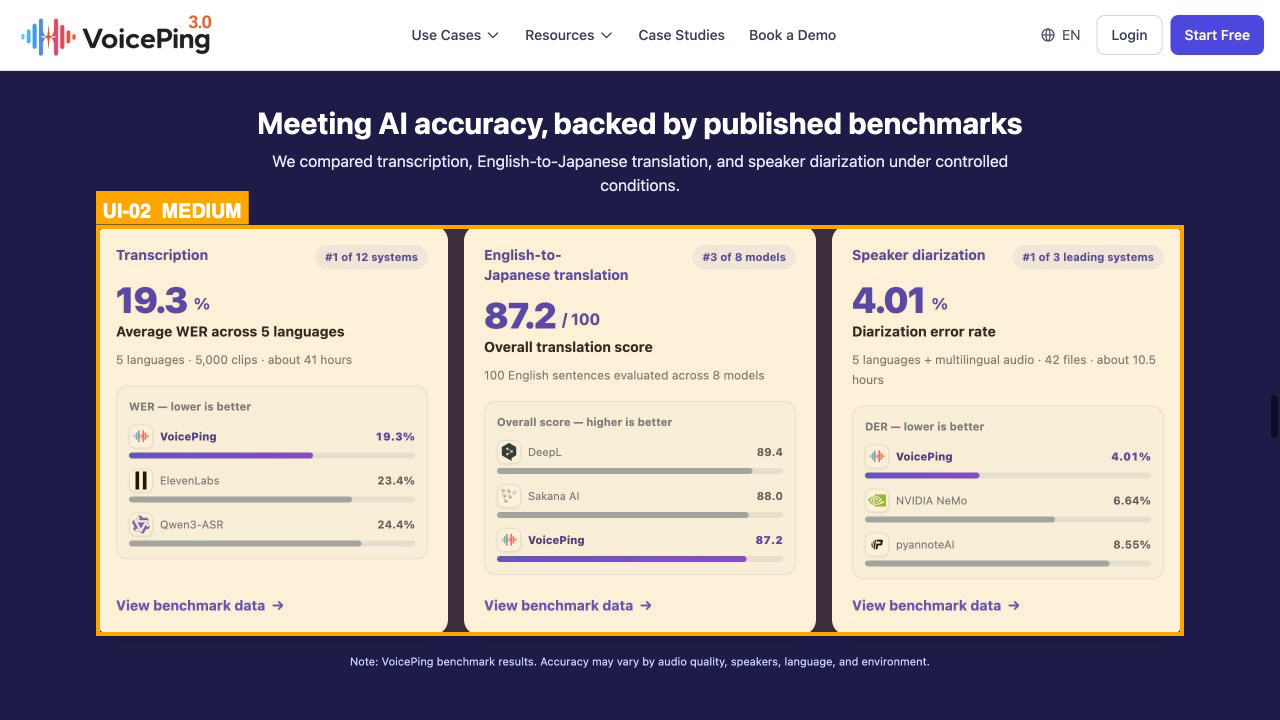1280x720 pixels.
Task: Click the page vertical scrollbar thumb
Action: [x=1274, y=416]
